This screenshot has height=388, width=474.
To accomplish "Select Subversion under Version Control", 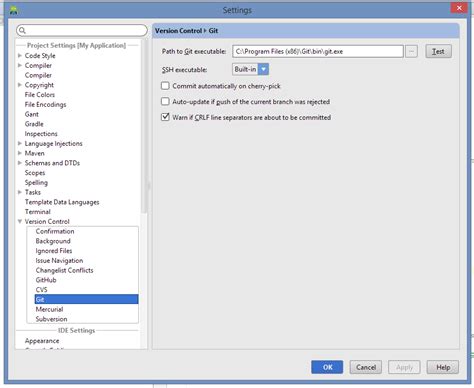I will point(51,319).
